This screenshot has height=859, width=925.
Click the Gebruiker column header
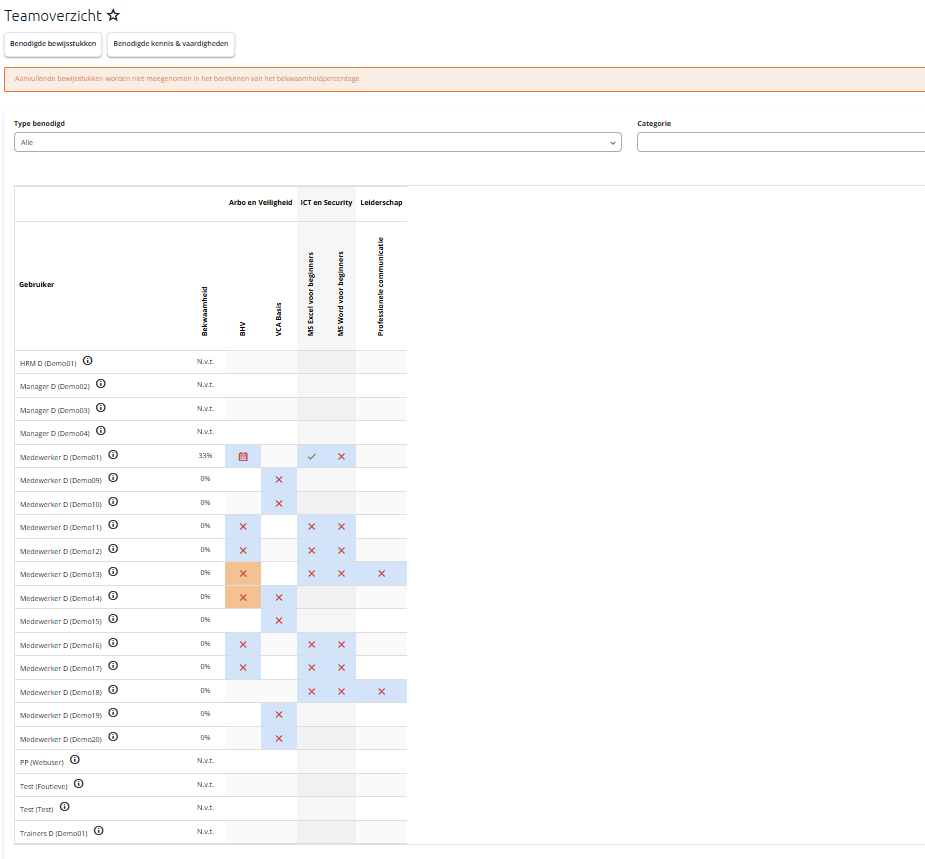pos(37,284)
